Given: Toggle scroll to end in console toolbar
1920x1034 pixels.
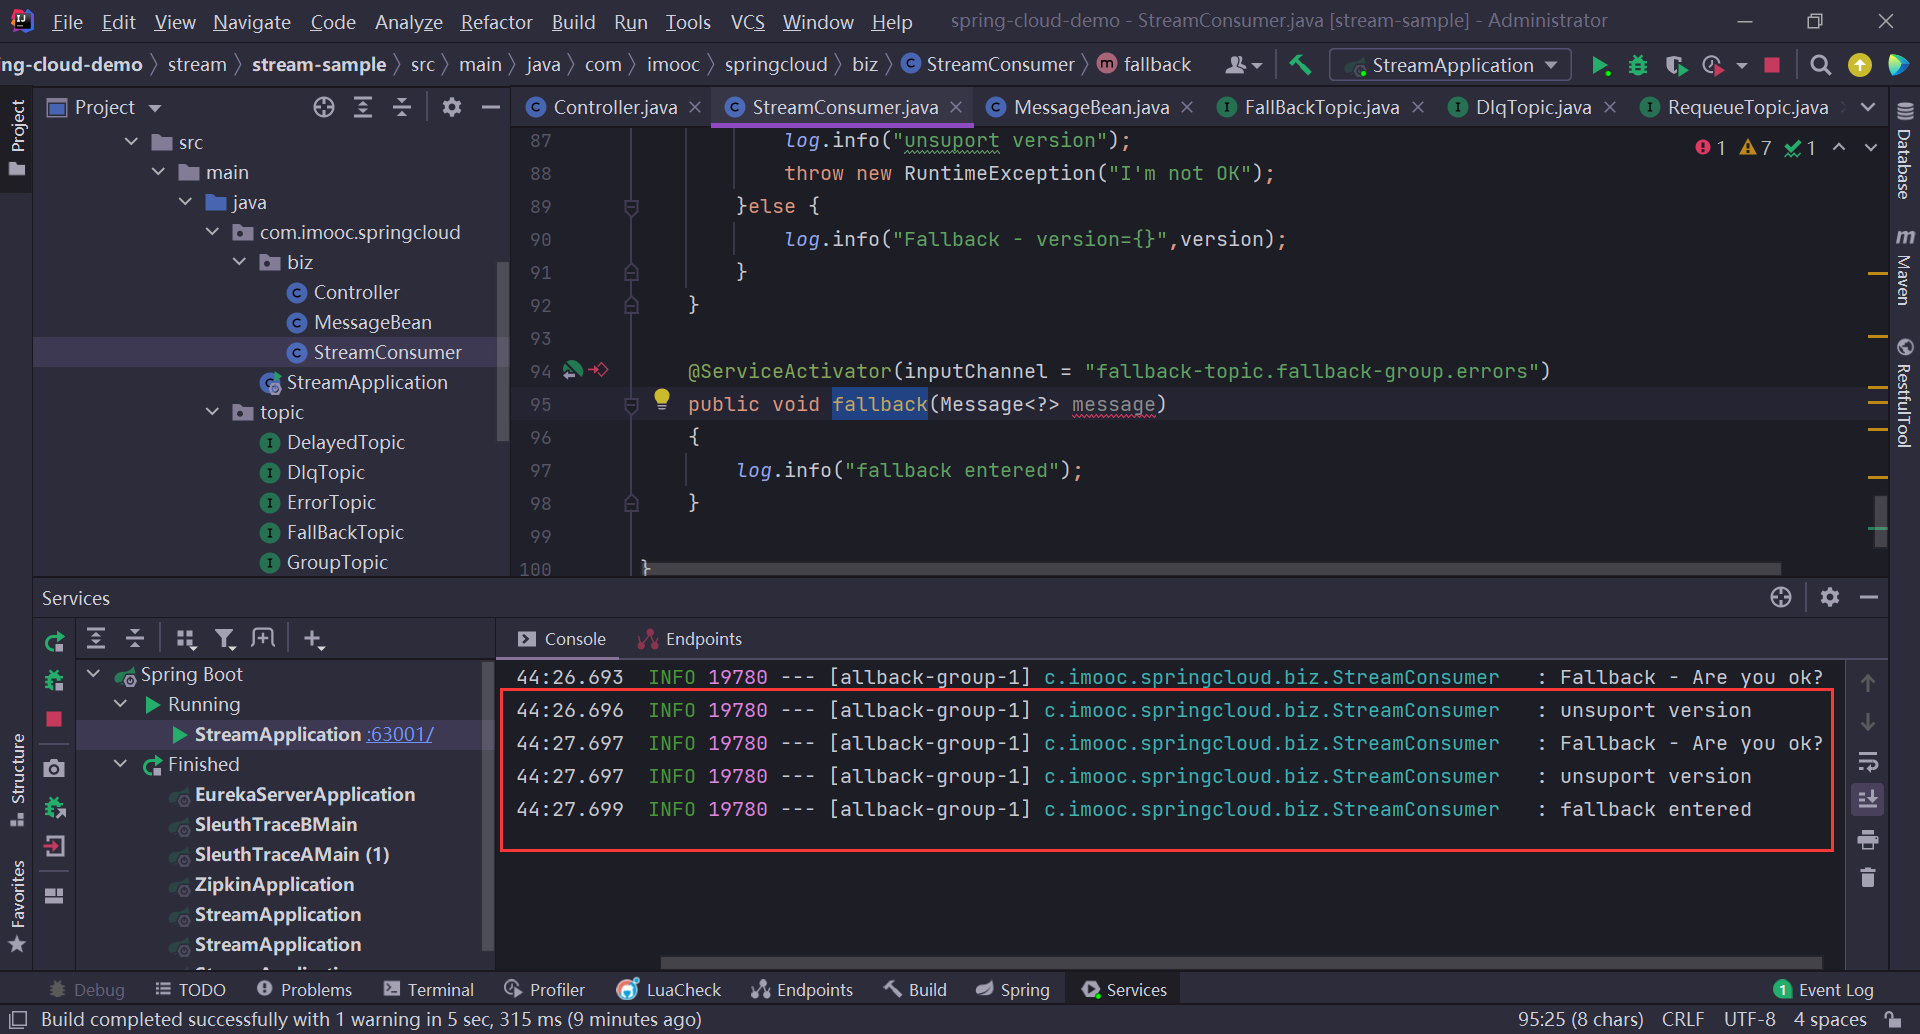Looking at the screenshot, I should coord(1867,799).
